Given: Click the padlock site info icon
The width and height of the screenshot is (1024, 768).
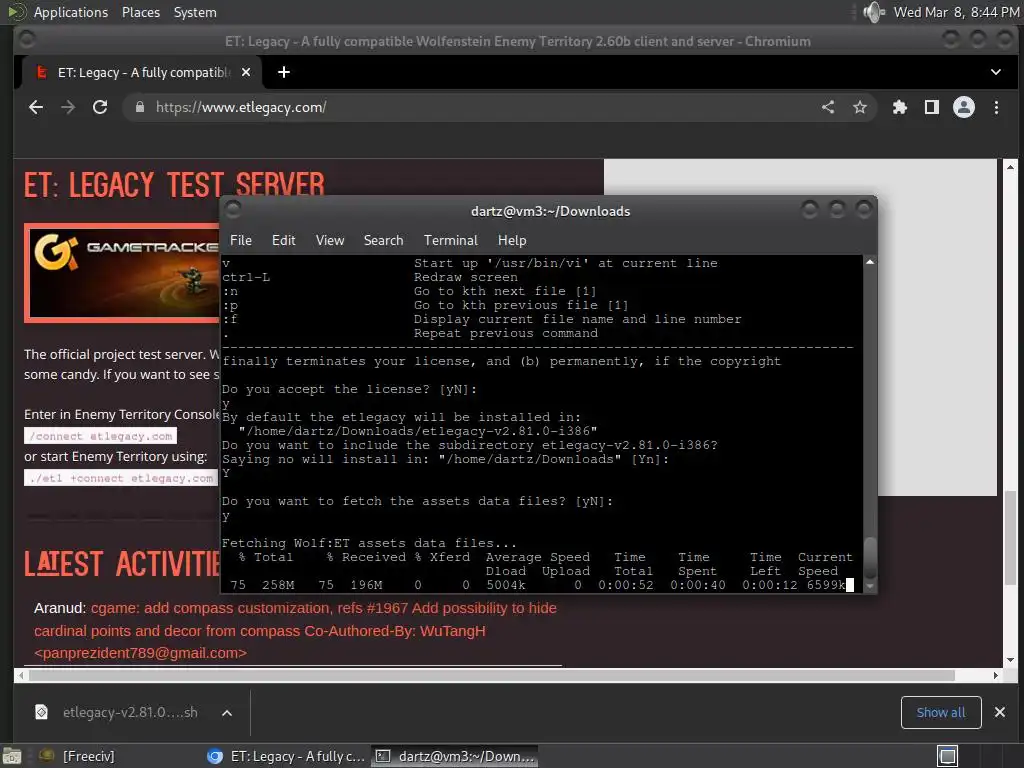Looking at the screenshot, I should point(140,107).
